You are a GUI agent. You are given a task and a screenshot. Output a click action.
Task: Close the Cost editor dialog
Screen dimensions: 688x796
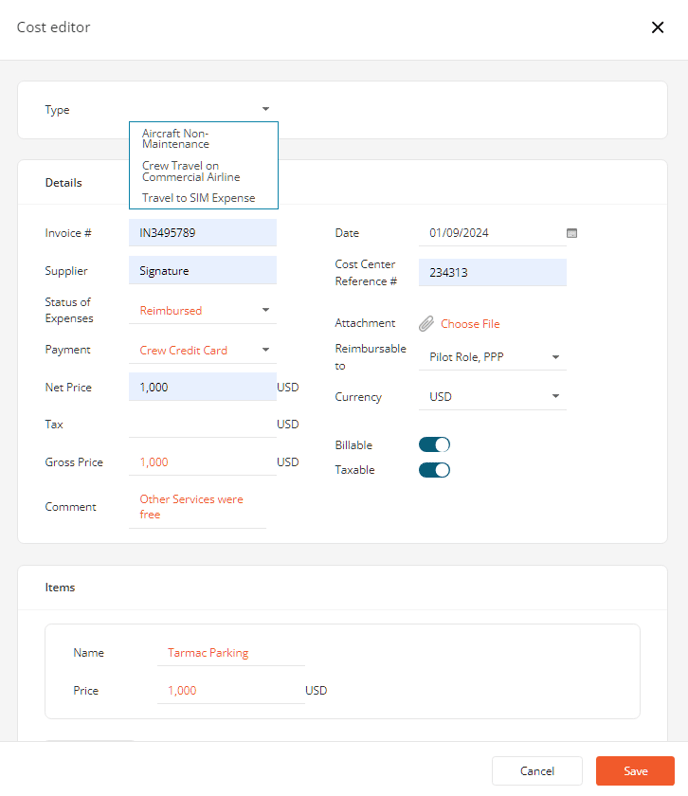click(658, 27)
